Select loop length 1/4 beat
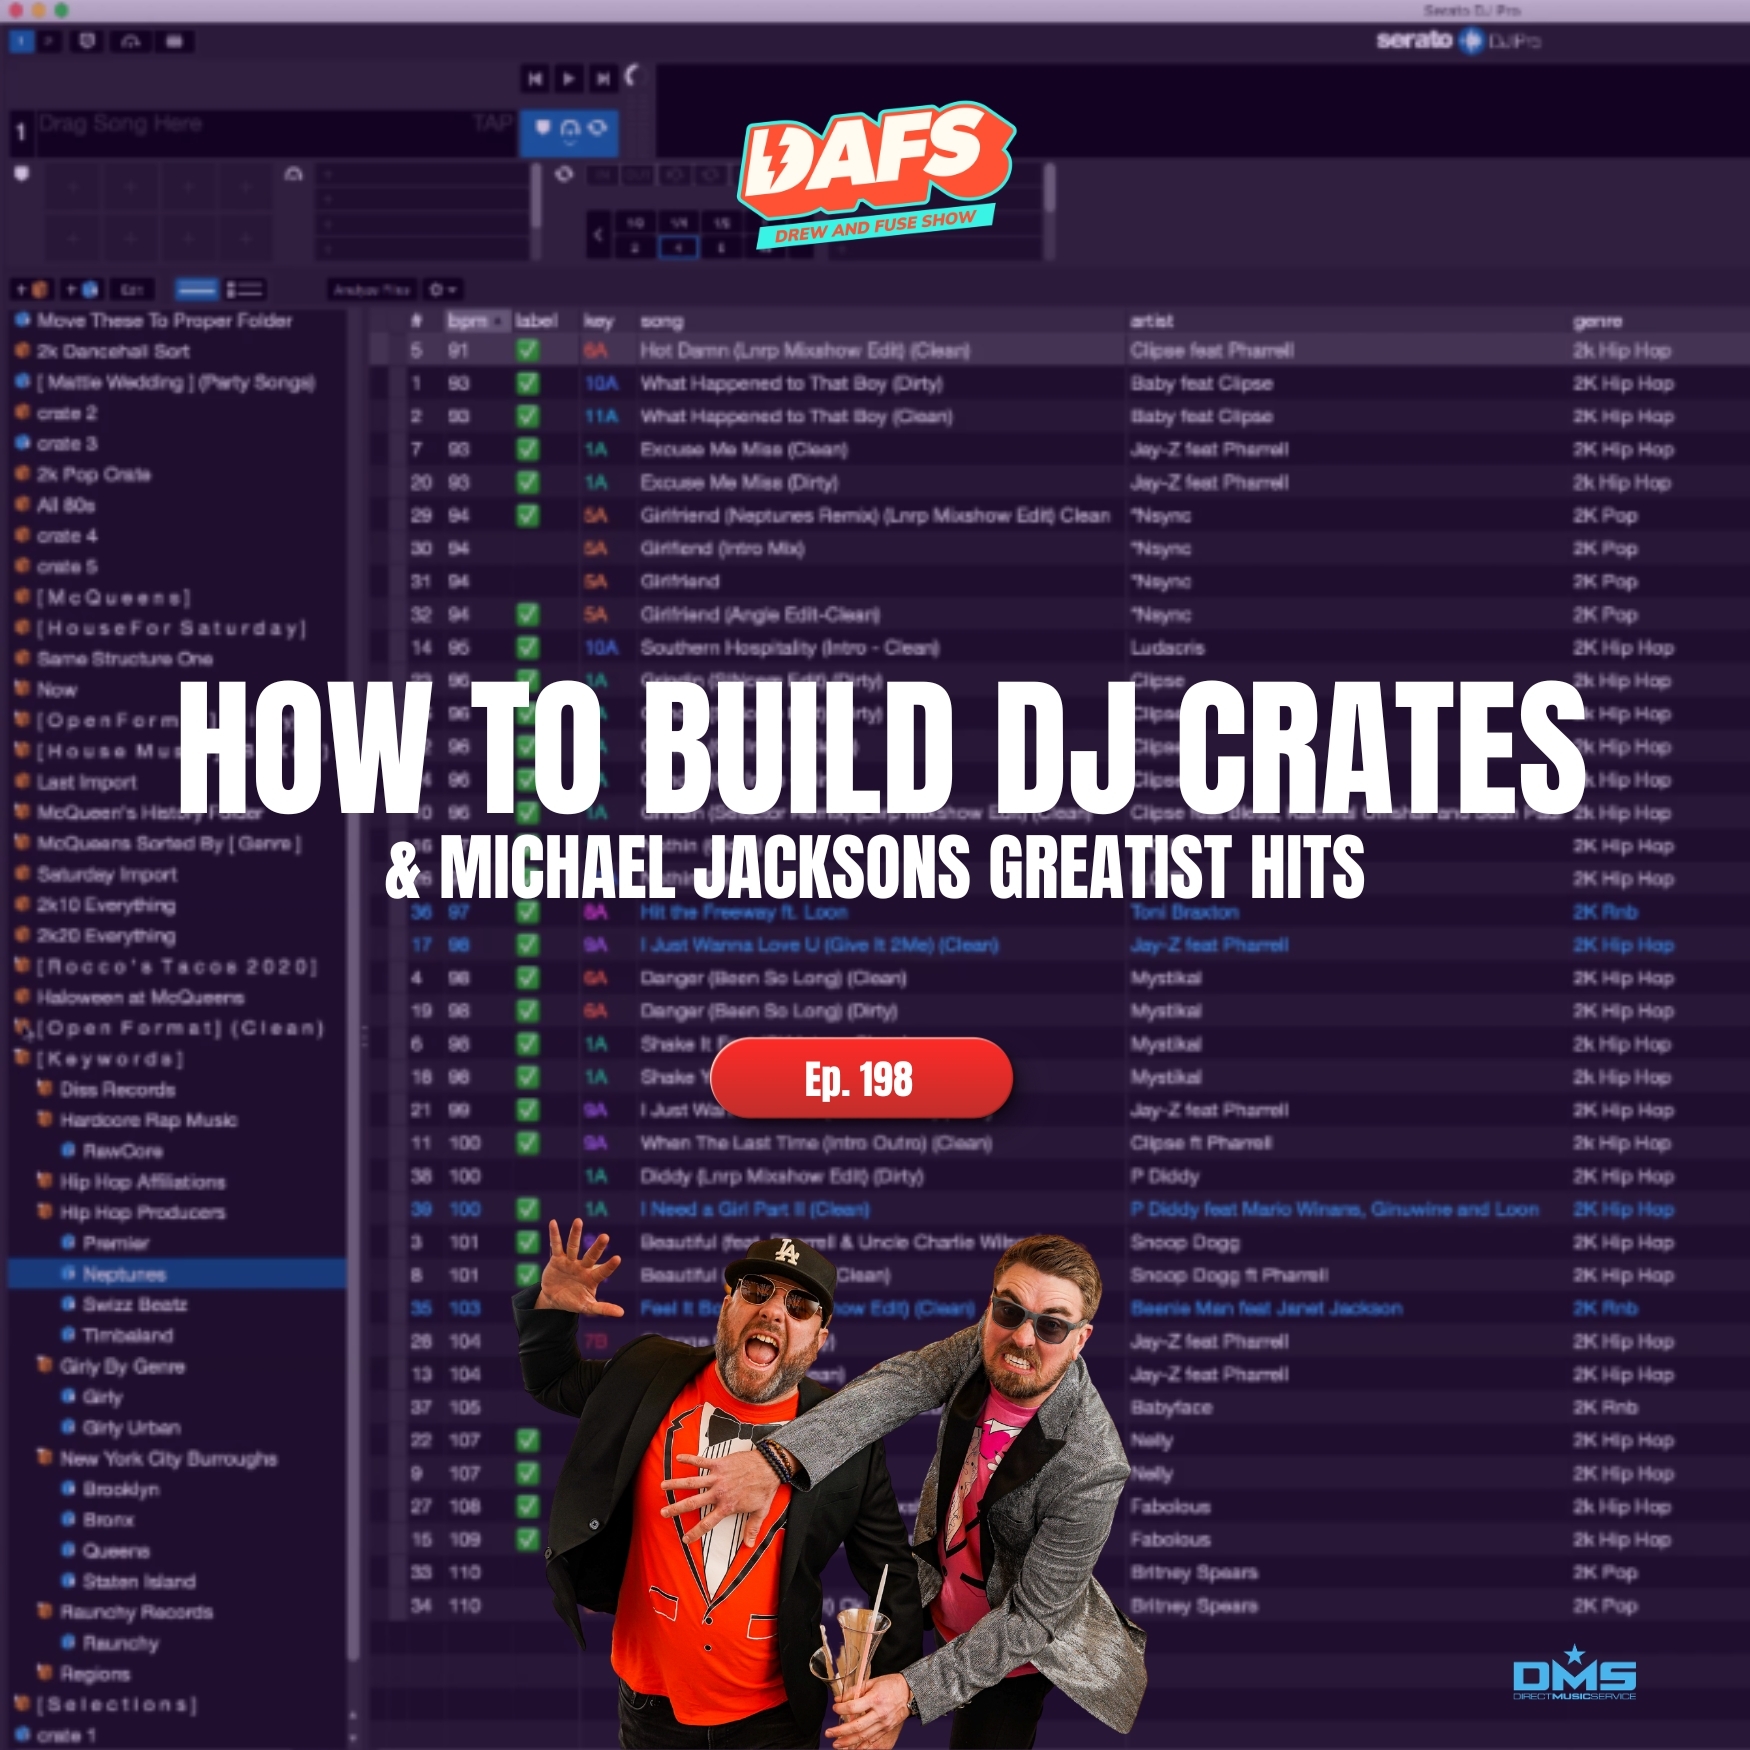The width and height of the screenshot is (1750, 1750). [679, 223]
